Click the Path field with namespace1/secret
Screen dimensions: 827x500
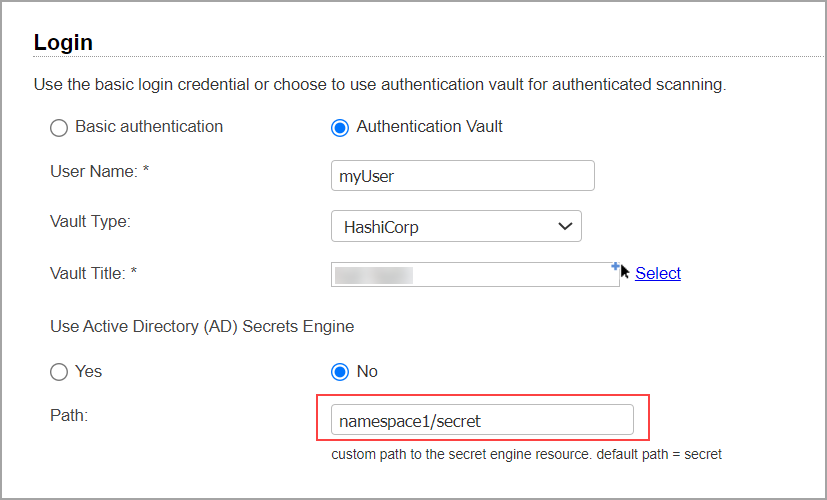point(482,420)
